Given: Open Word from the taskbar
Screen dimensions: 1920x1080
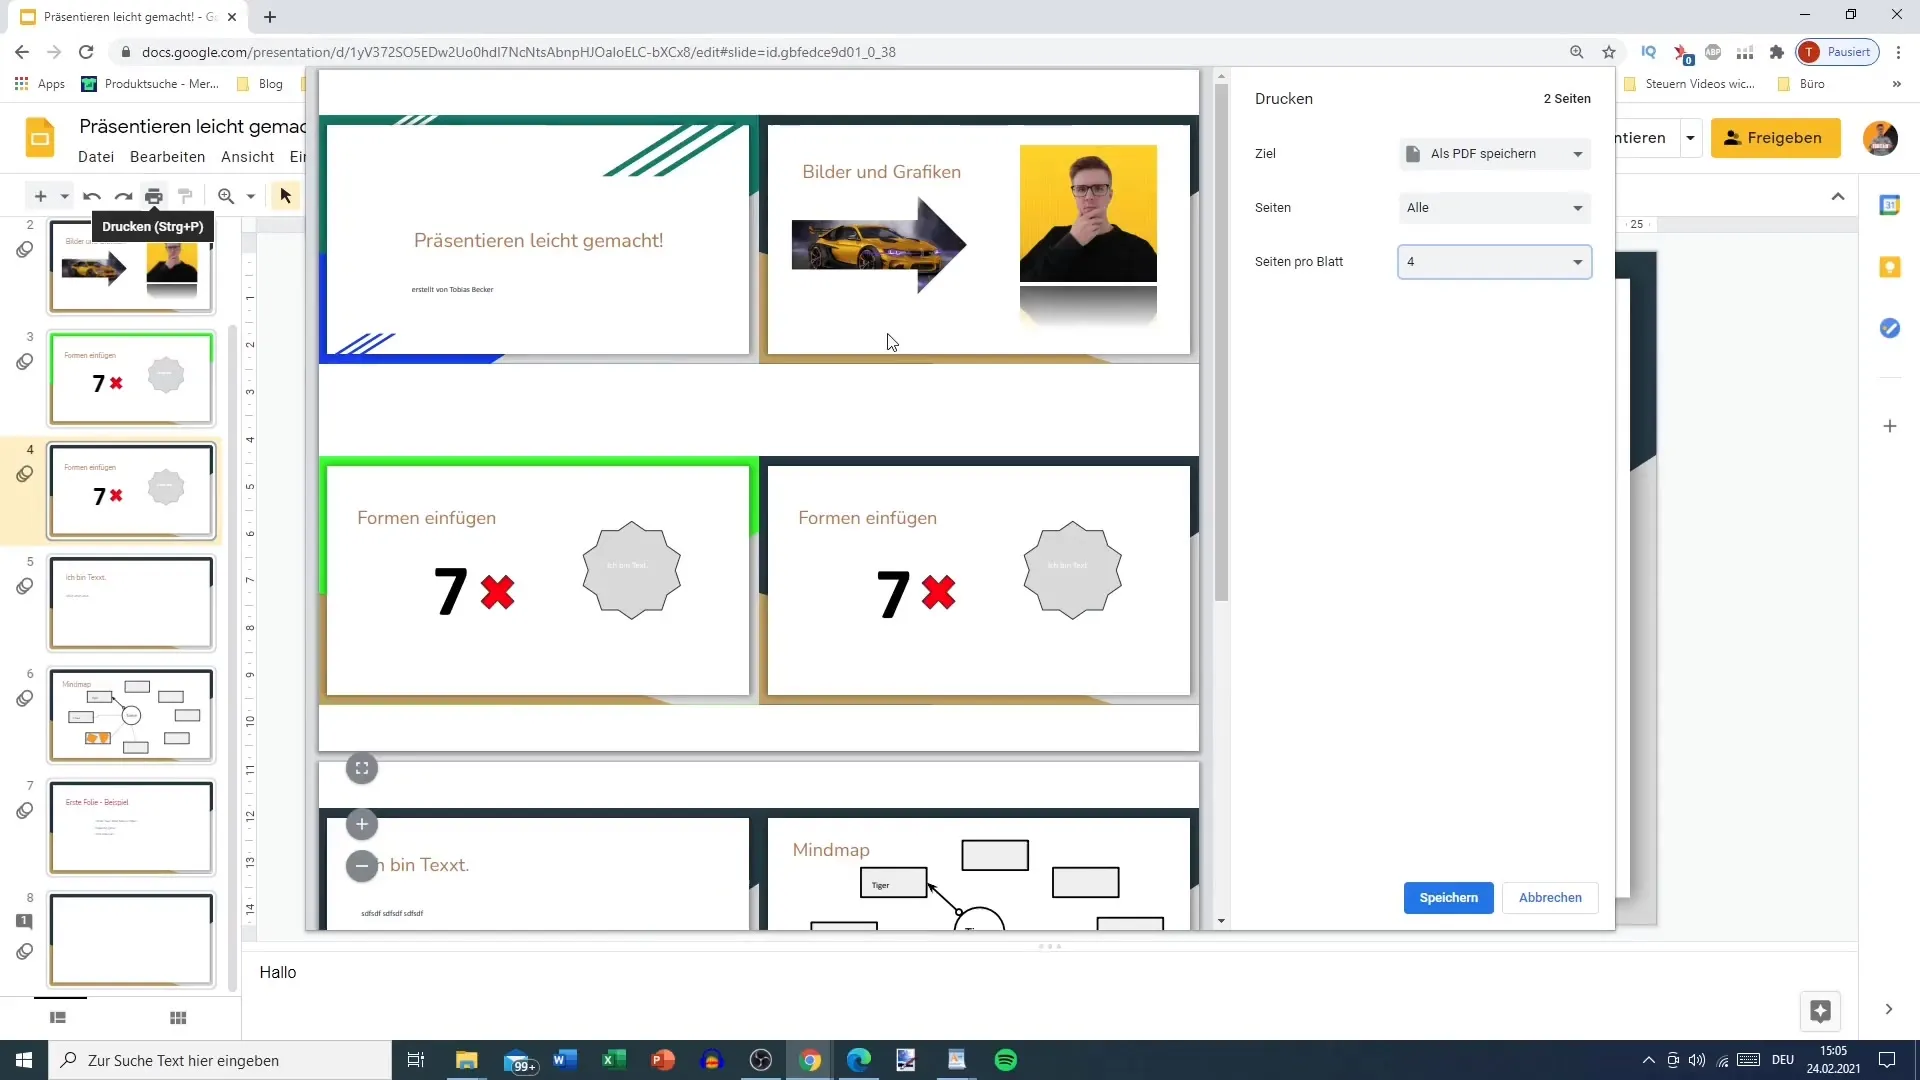Looking at the screenshot, I should [x=565, y=1060].
